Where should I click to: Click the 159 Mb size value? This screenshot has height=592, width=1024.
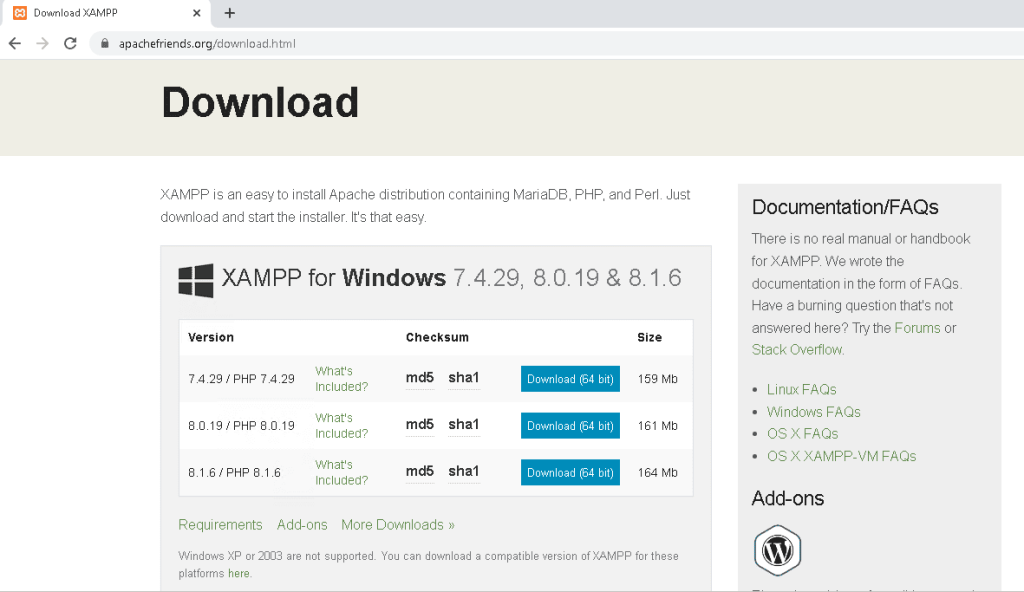pos(658,379)
